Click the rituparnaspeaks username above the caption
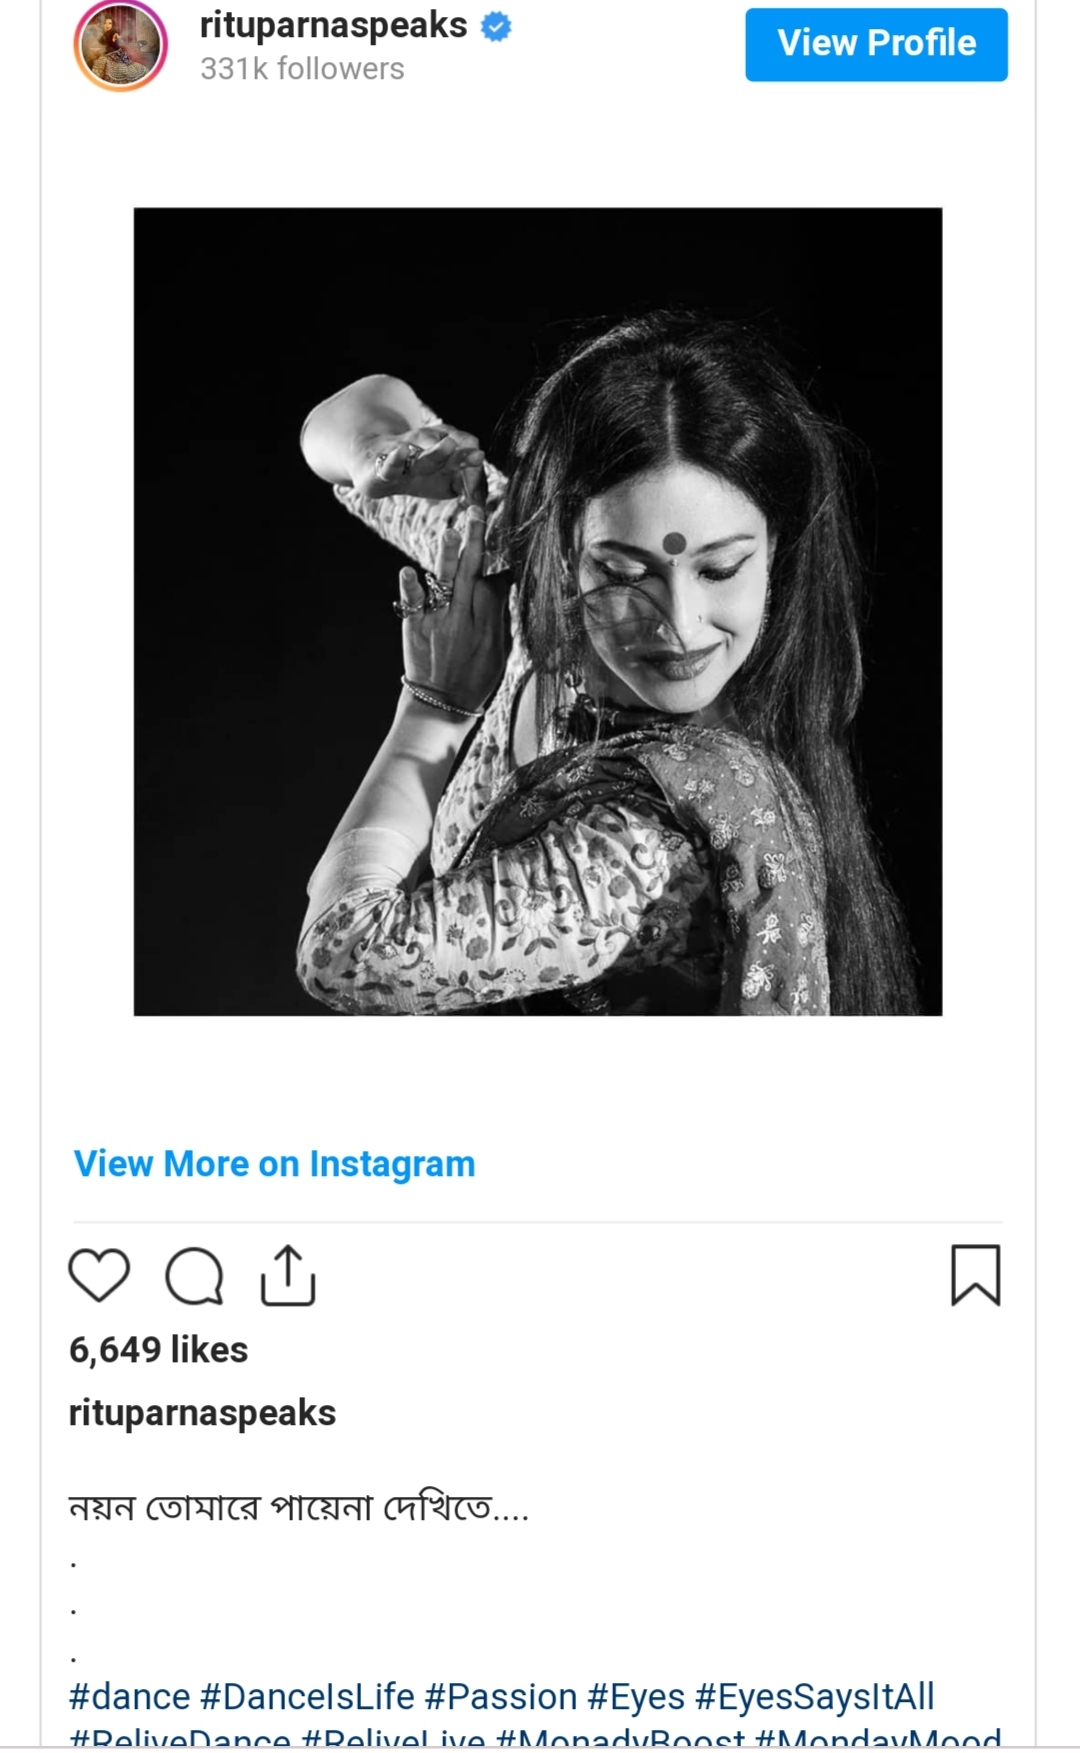 click(202, 1412)
